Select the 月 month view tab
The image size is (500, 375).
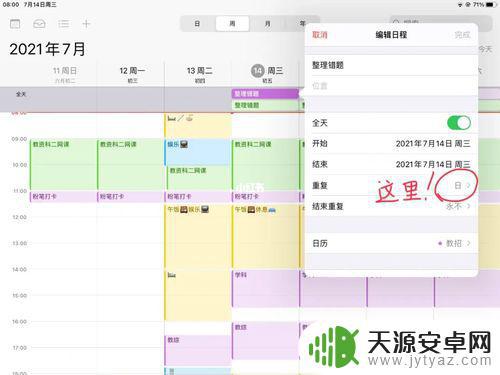(x=267, y=24)
